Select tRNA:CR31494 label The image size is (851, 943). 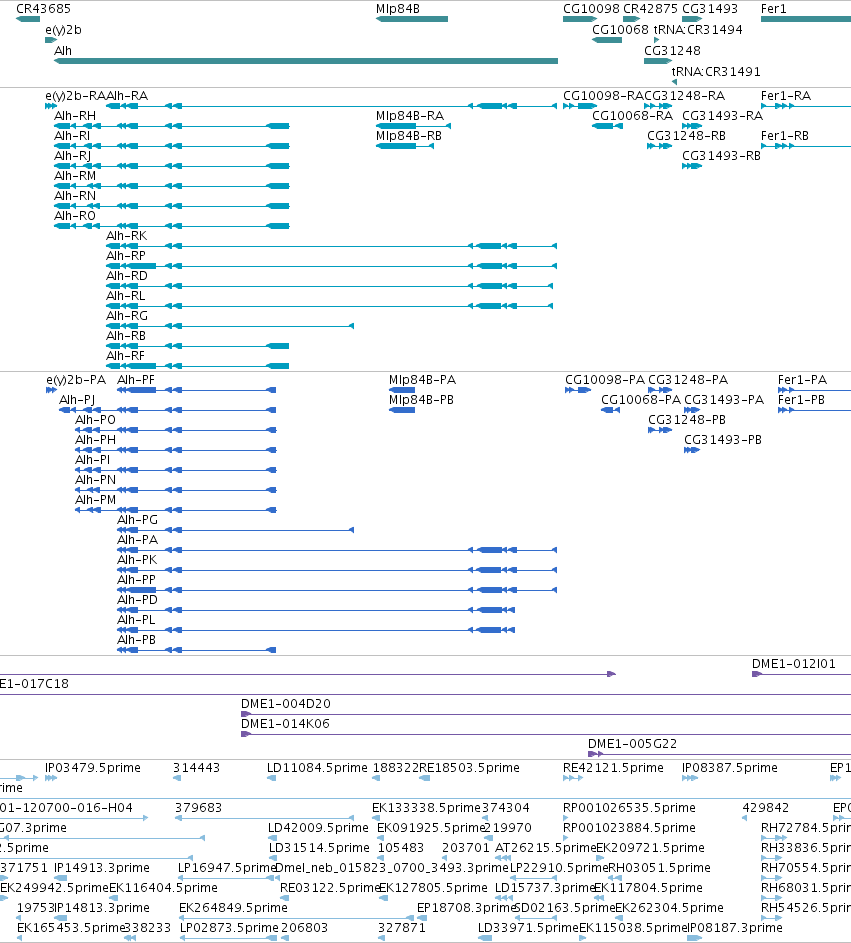[698, 29]
